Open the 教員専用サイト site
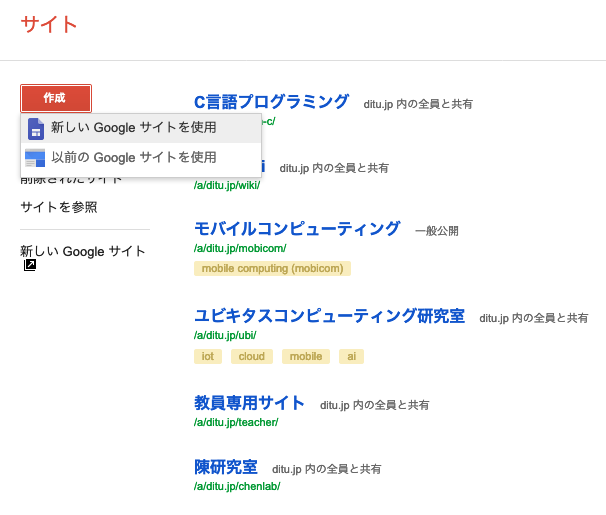 point(249,403)
